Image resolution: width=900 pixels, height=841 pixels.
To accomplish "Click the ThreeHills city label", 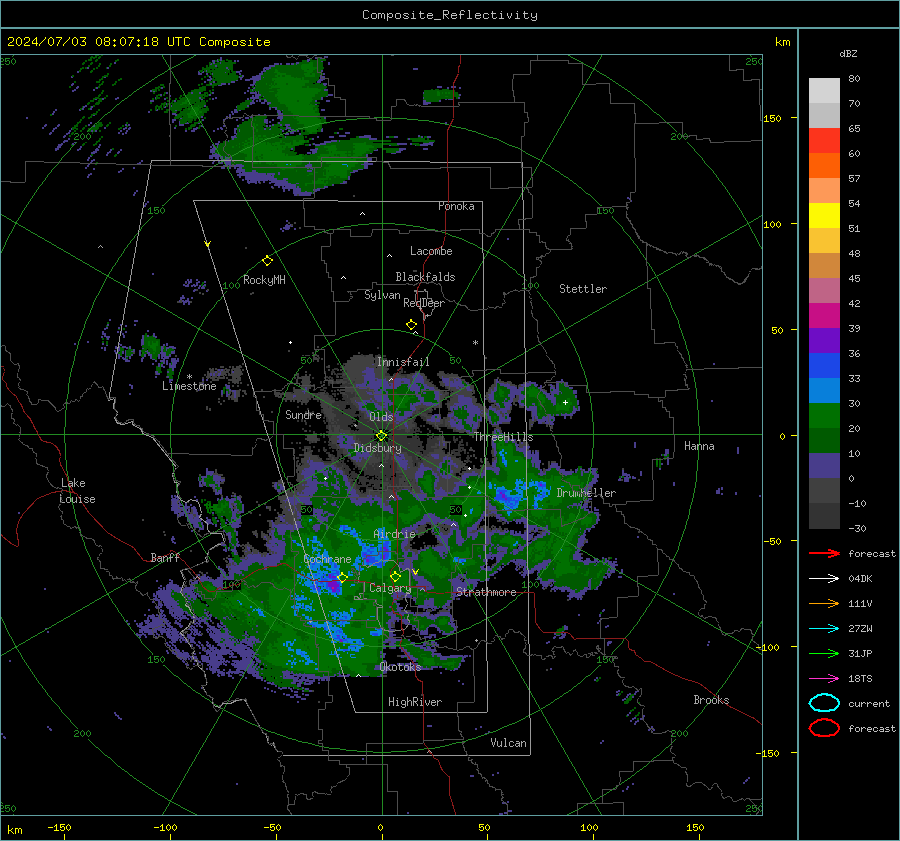I will click(503, 437).
